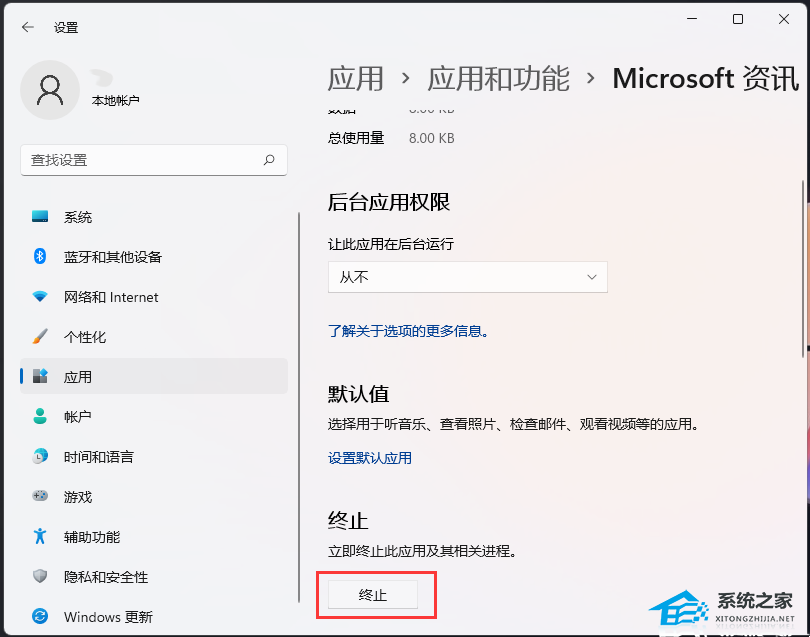Click 应用和功能 in the breadcrumb
This screenshot has width=810, height=637.
click(498, 79)
